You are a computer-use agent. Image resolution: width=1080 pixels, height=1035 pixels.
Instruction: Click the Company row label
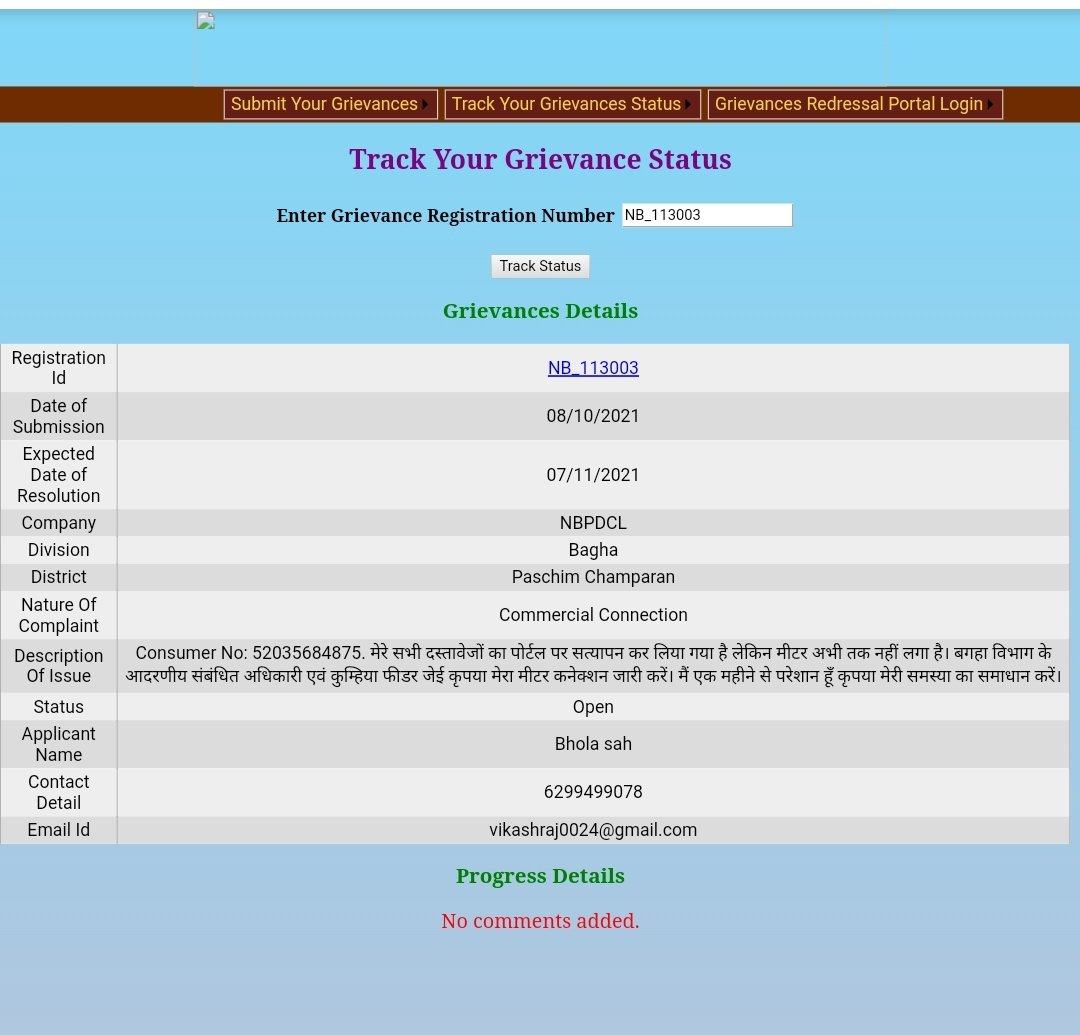click(59, 523)
